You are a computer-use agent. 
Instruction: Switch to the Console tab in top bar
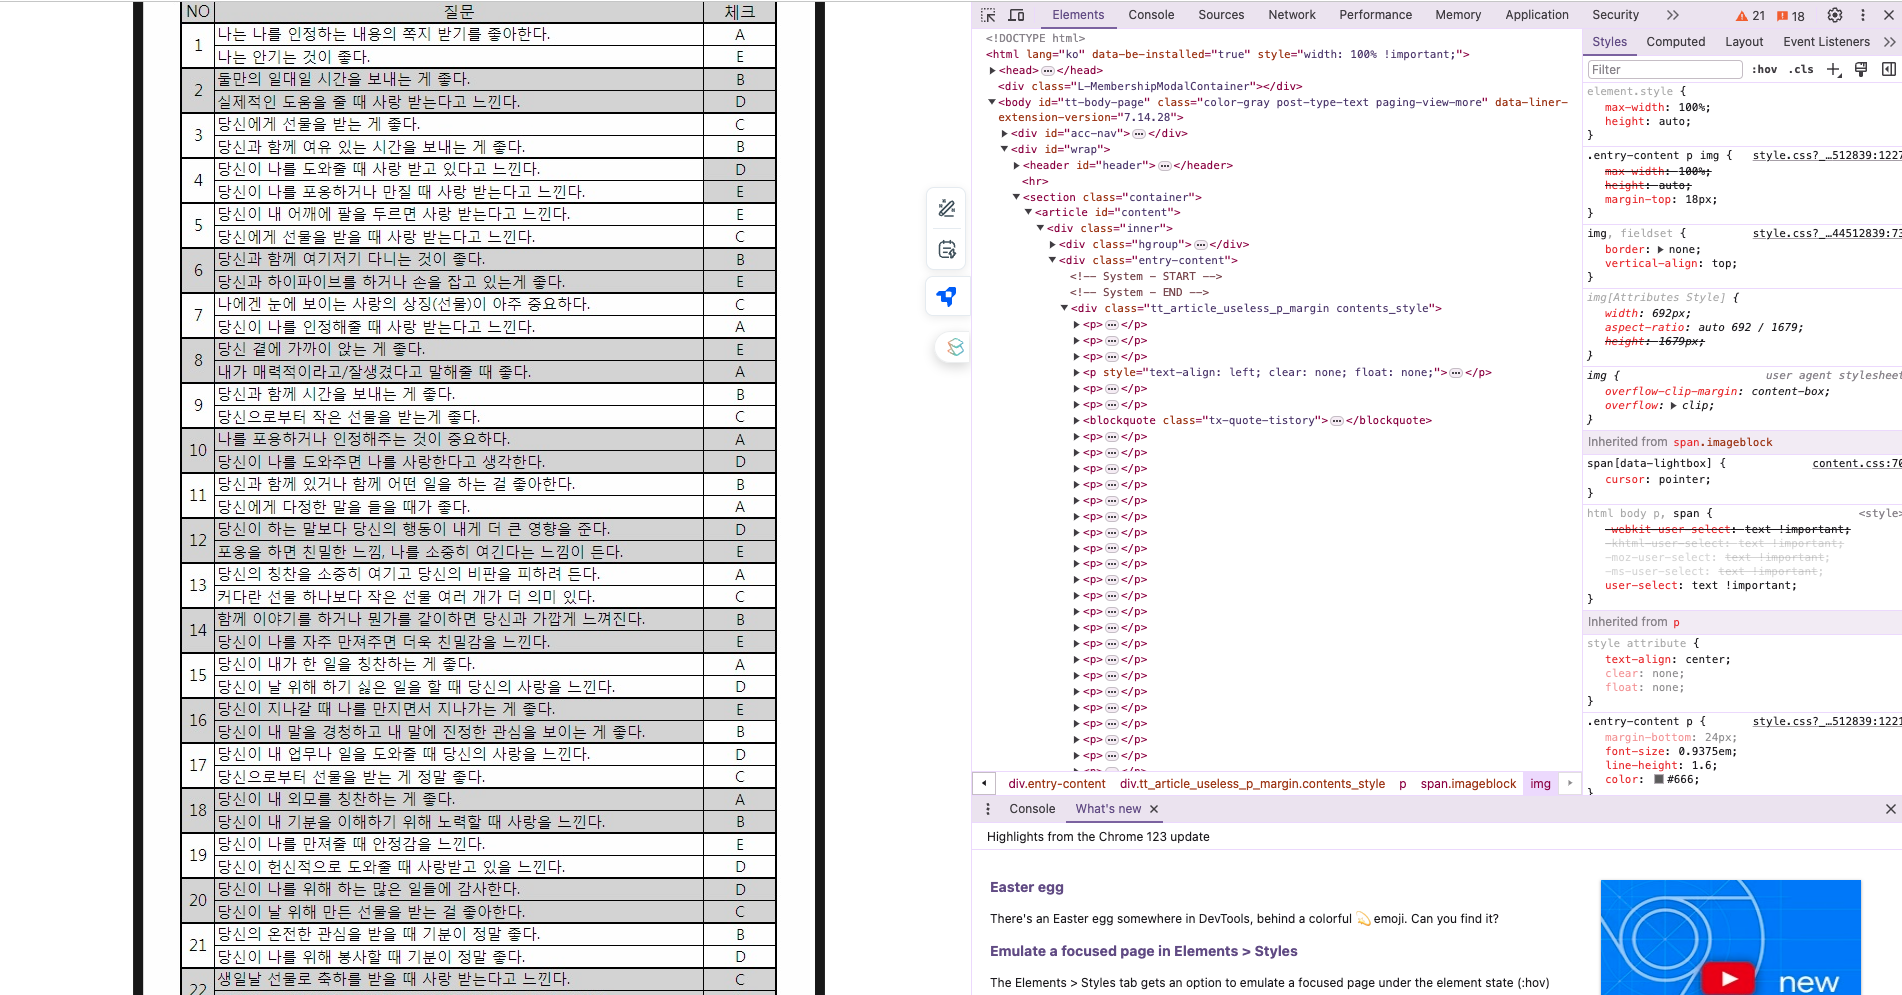(x=1151, y=15)
